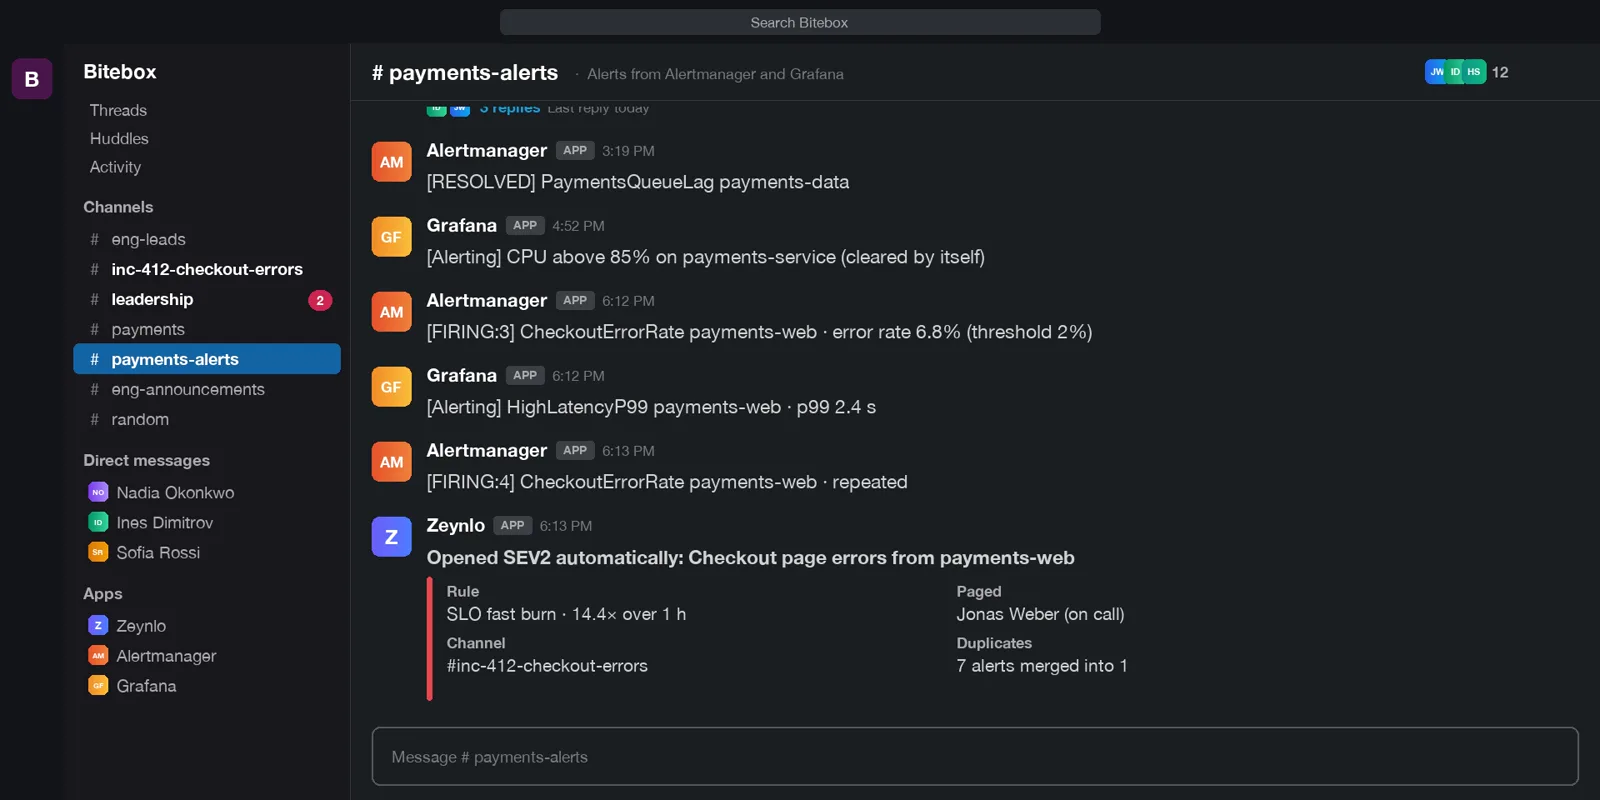Follow the #inc-412-checkout-errors link in the Zeynlo message

click(x=547, y=666)
